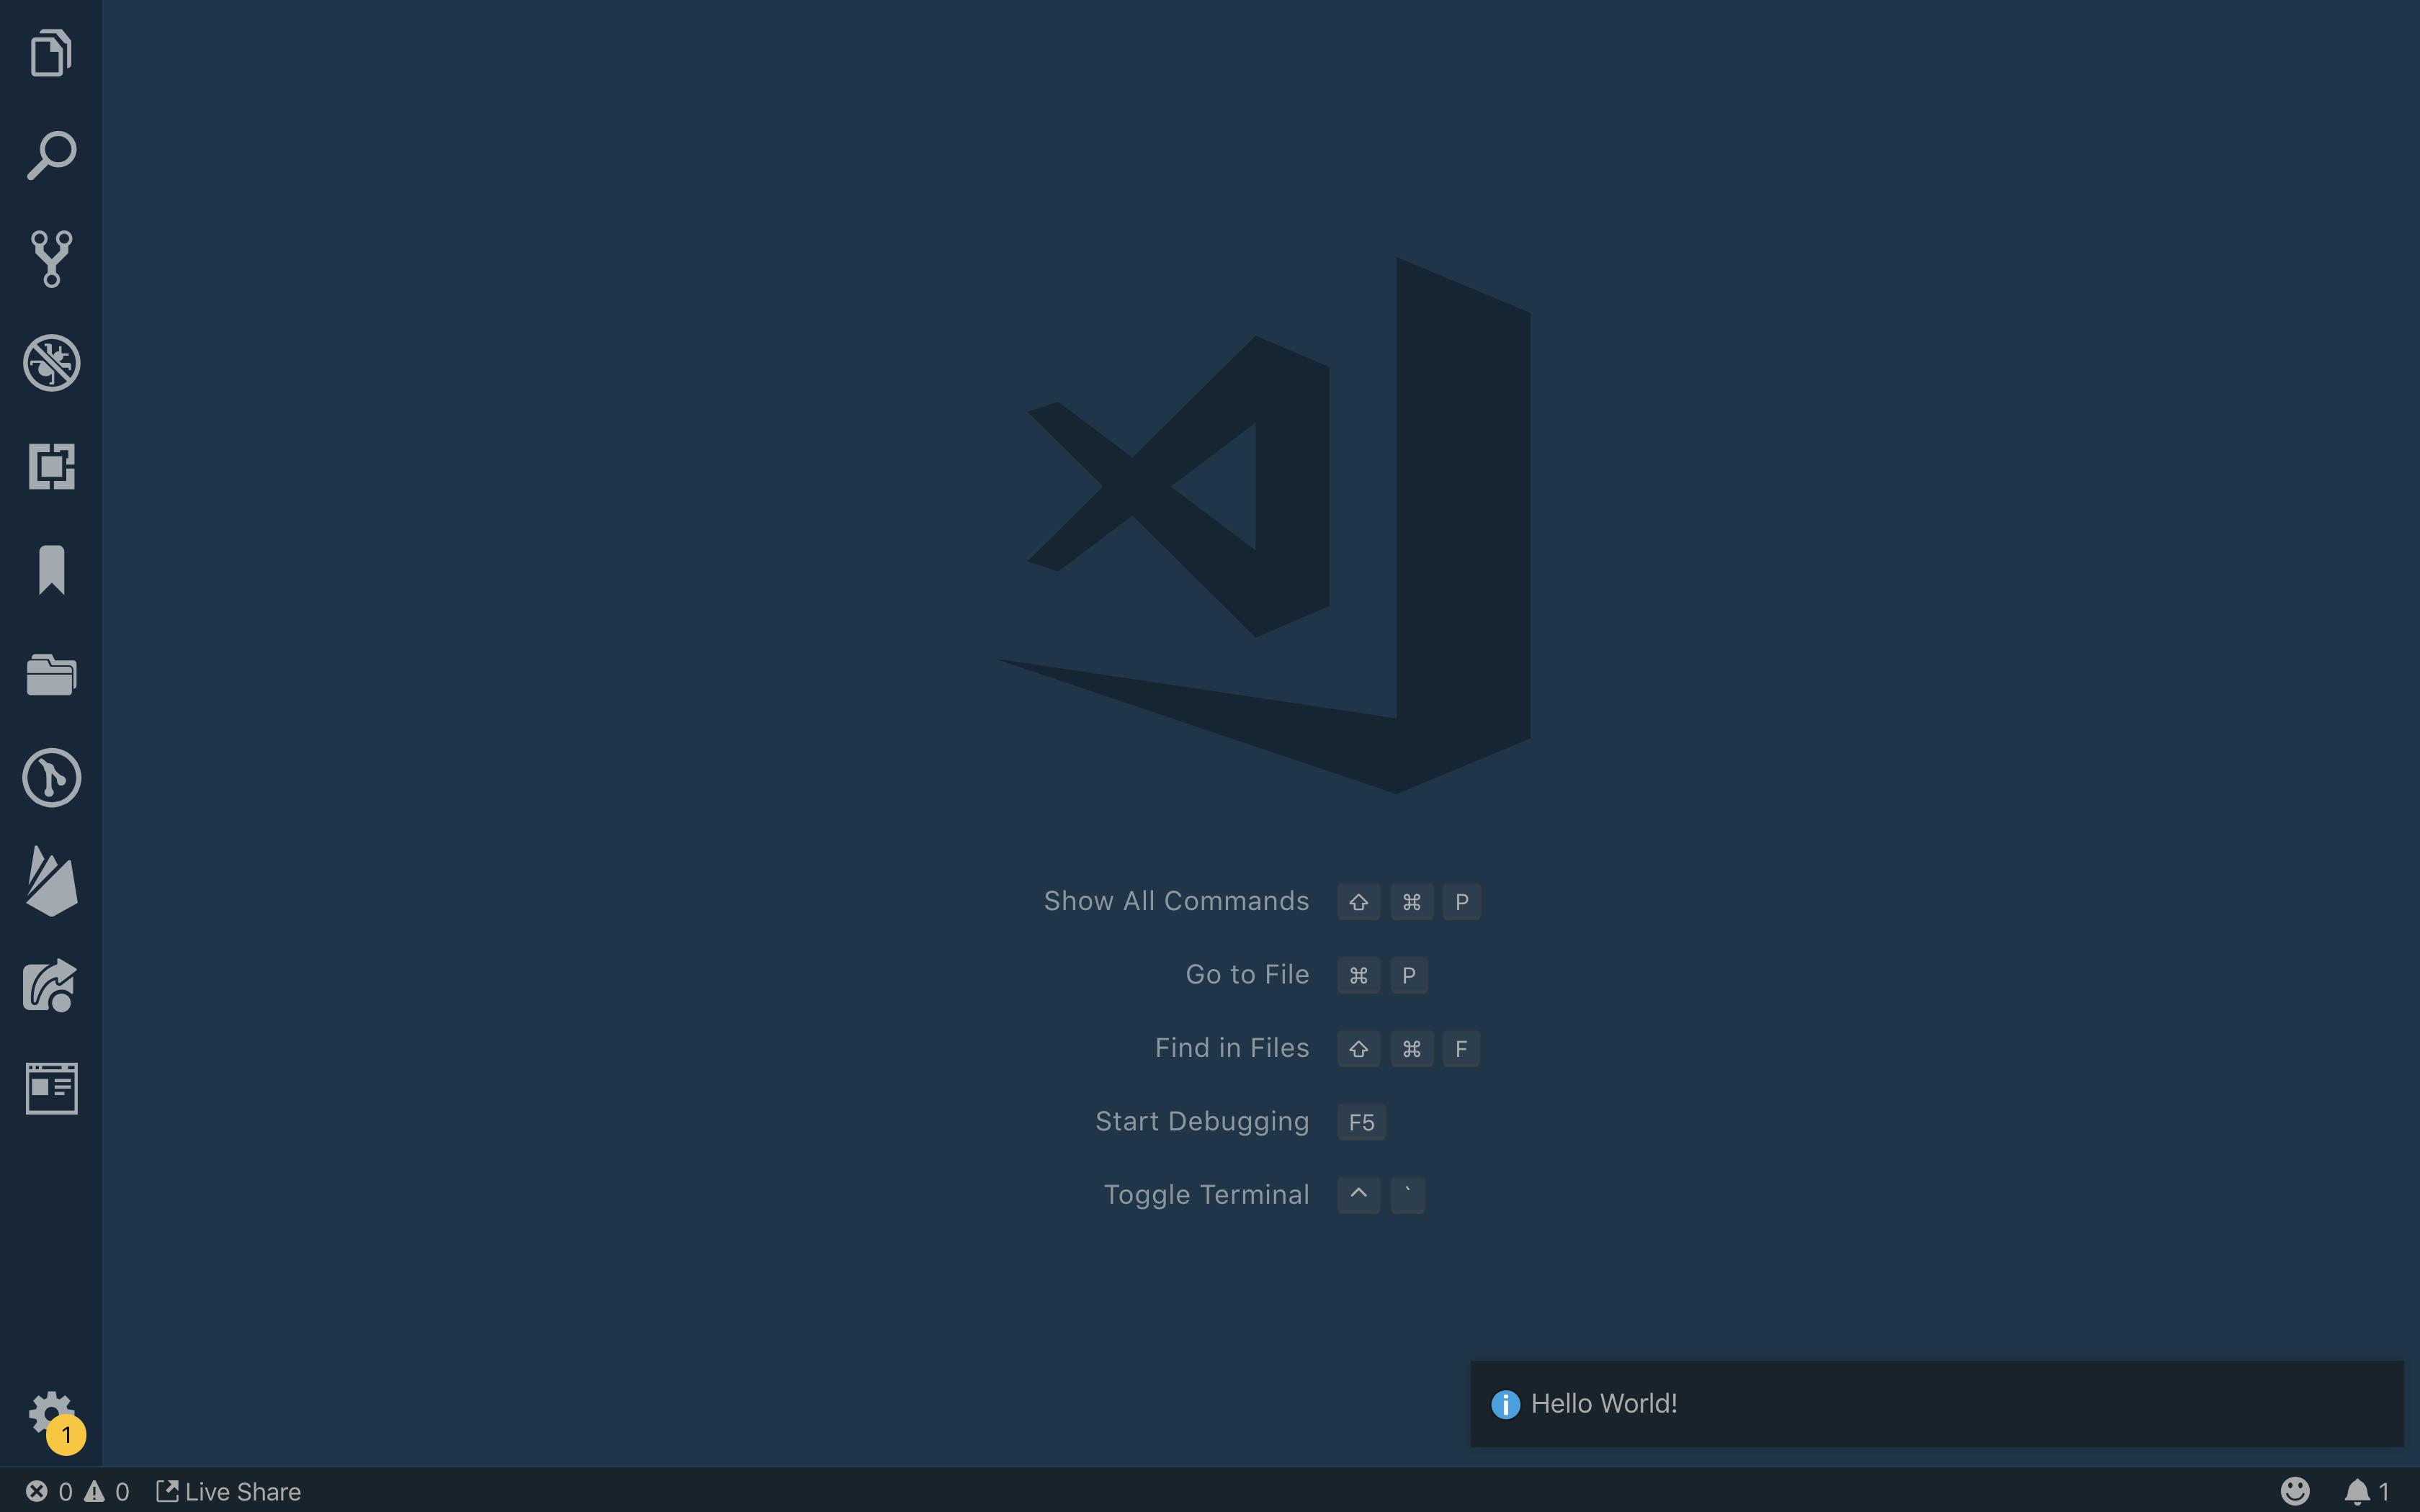
Task: Open the GitLens view
Action: coord(50,778)
